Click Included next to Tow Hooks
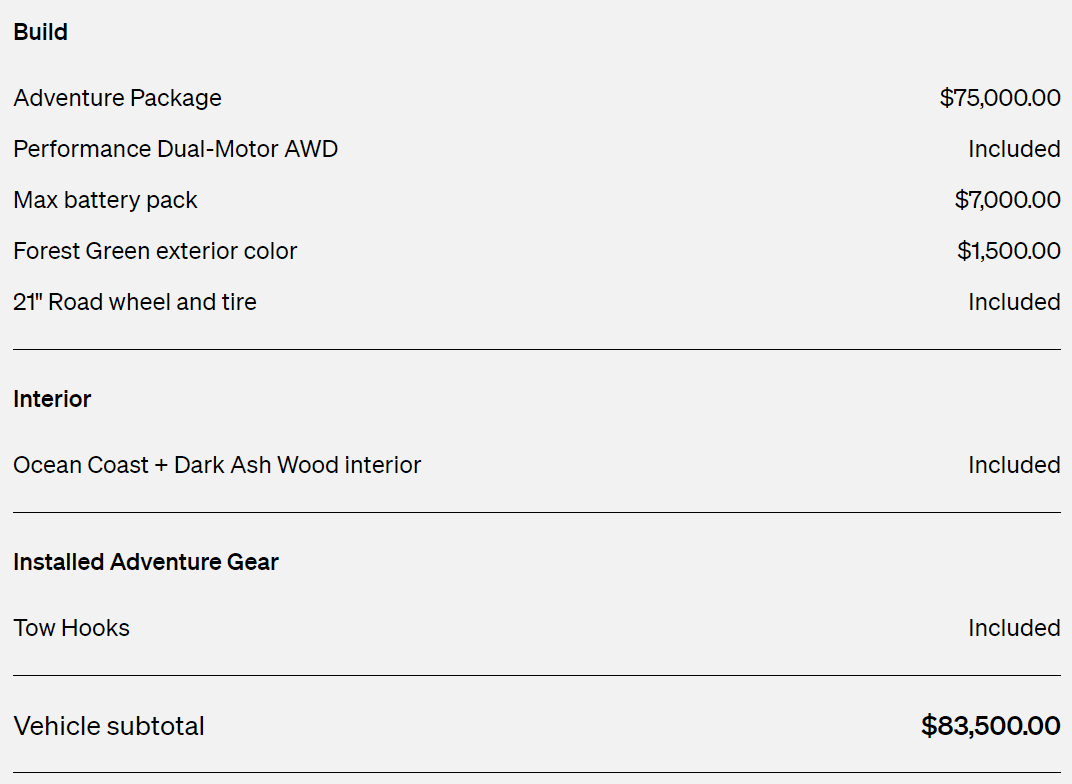 pos(1013,628)
